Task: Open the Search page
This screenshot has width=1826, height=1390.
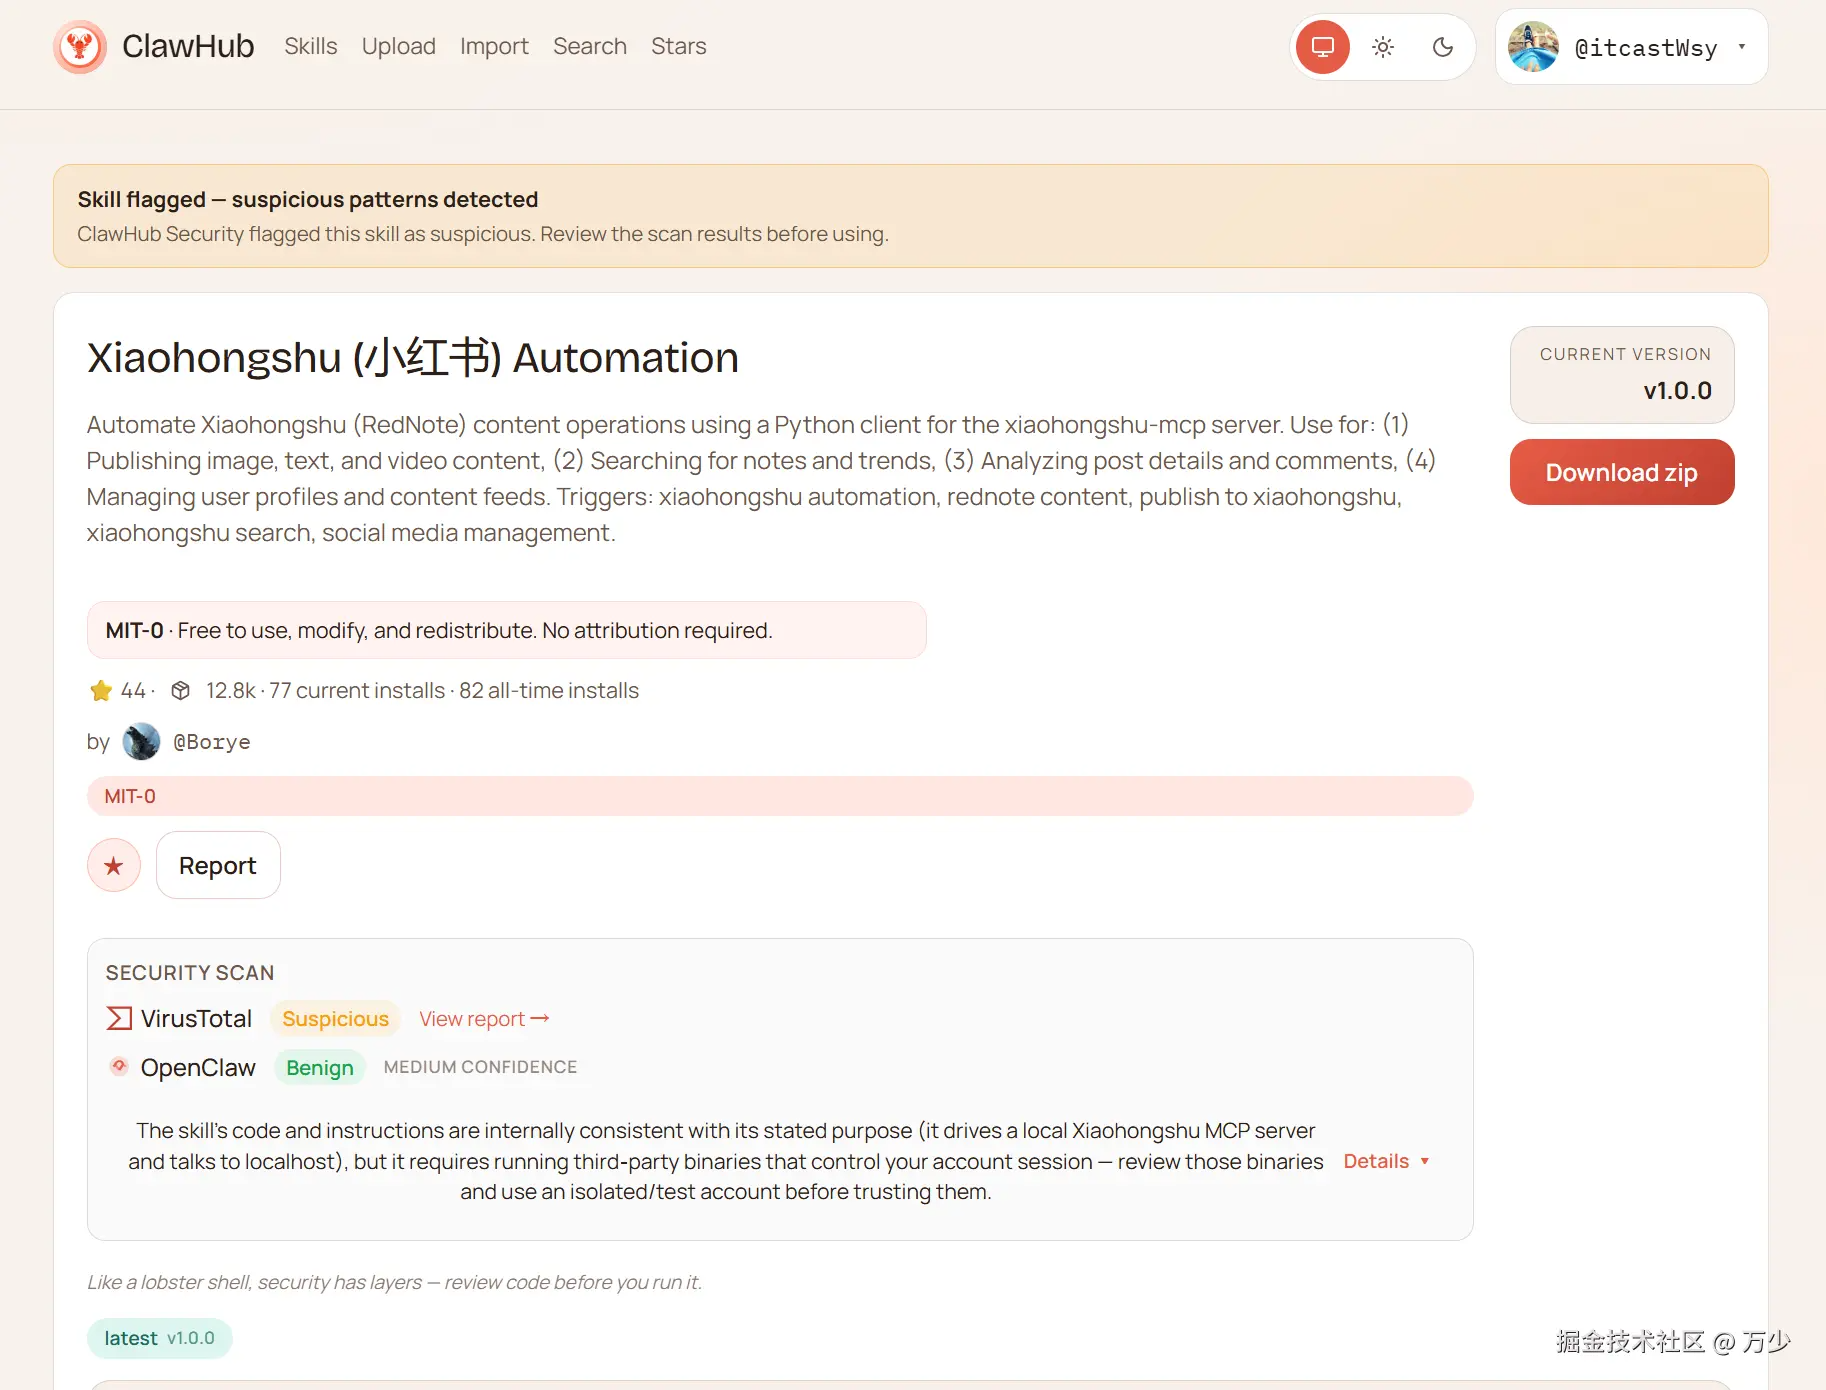Action: tap(589, 47)
